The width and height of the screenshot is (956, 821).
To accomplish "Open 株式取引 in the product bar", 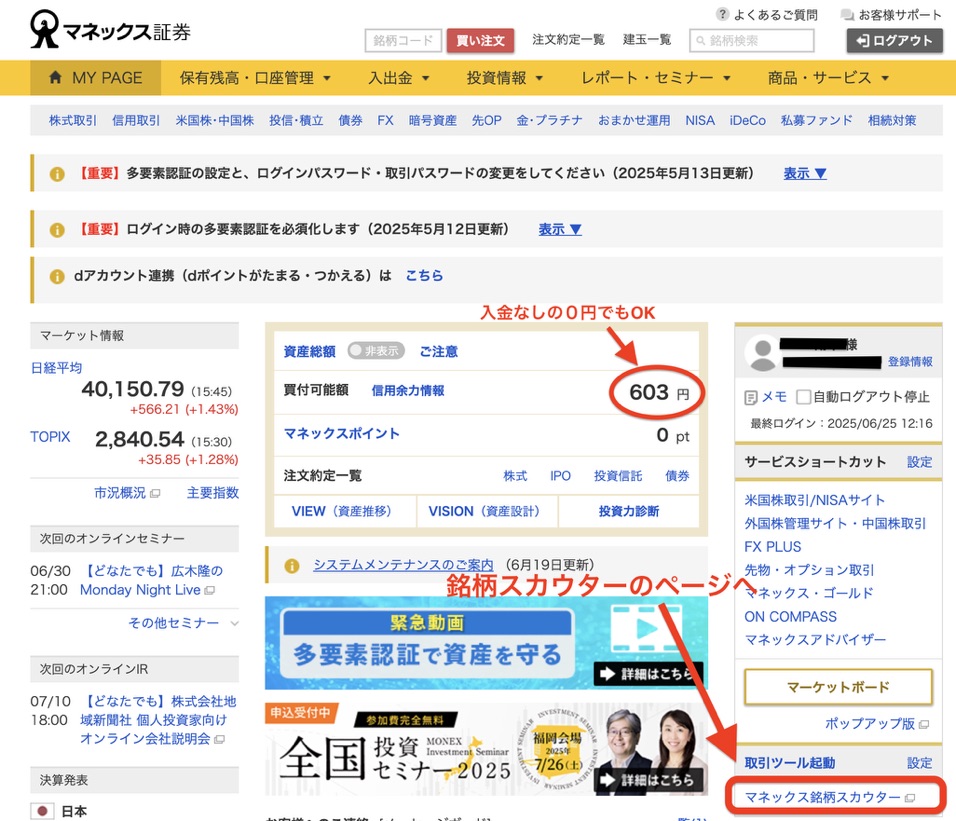I will (x=73, y=121).
